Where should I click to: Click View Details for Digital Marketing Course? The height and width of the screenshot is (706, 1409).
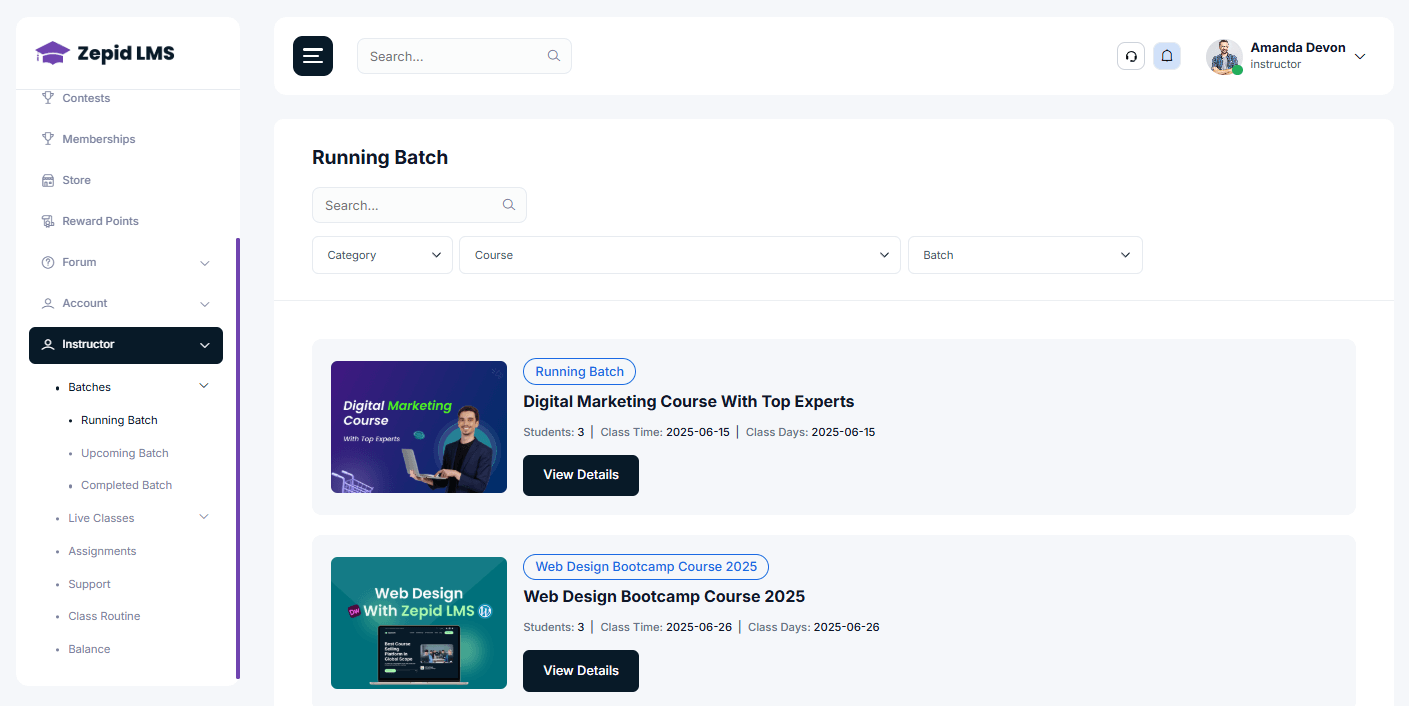[580, 475]
